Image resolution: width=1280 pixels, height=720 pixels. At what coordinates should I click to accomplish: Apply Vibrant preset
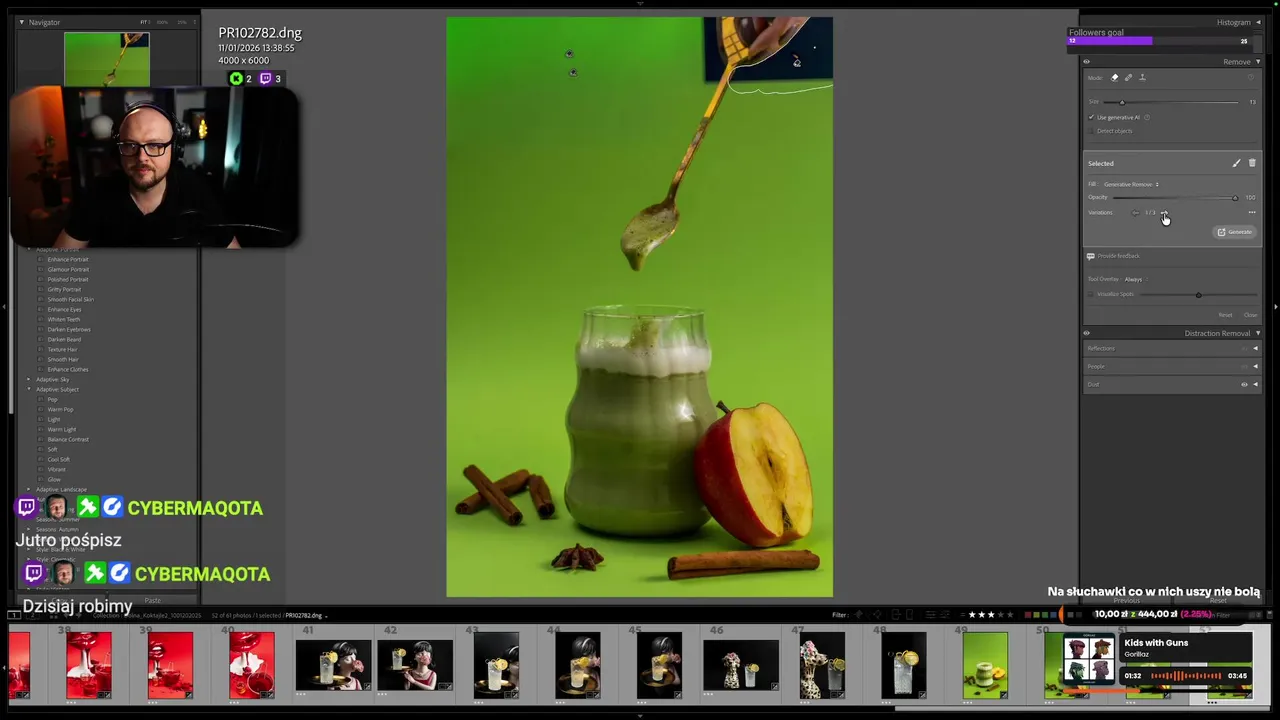57,469
